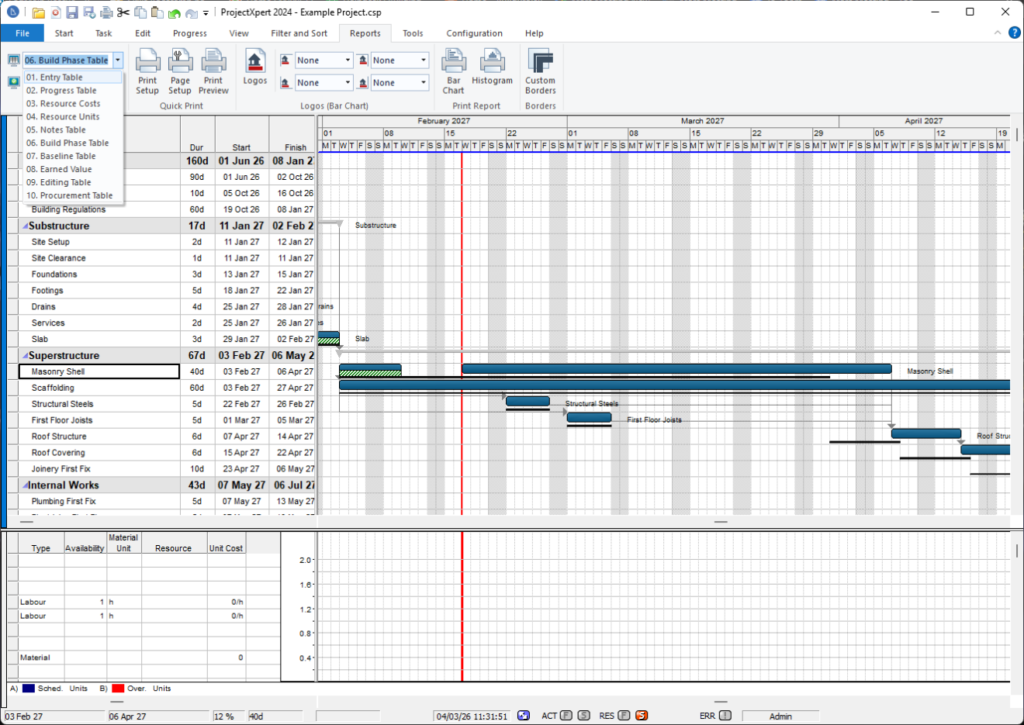The height and width of the screenshot is (725, 1024).
Task: Switch to the Progress tab
Action: 189,33
